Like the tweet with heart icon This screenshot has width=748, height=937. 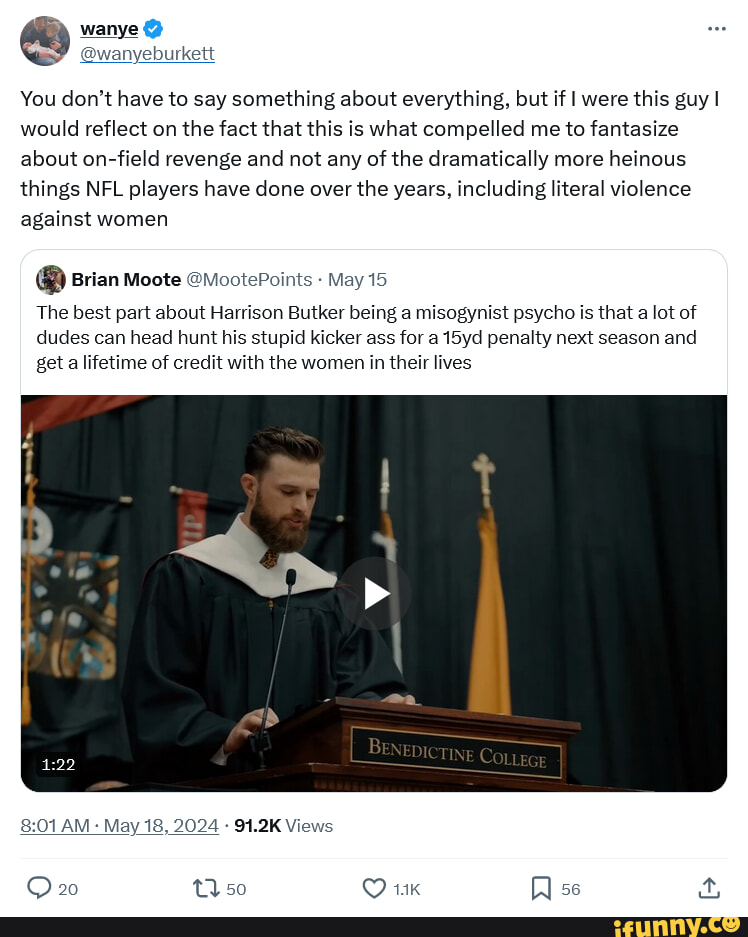coord(374,888)
